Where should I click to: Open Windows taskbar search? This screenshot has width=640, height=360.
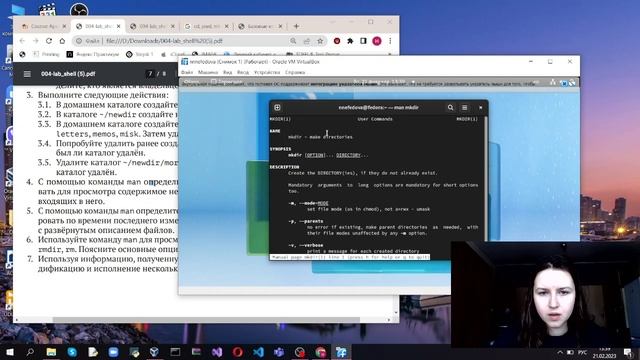[x=30, y=352]
